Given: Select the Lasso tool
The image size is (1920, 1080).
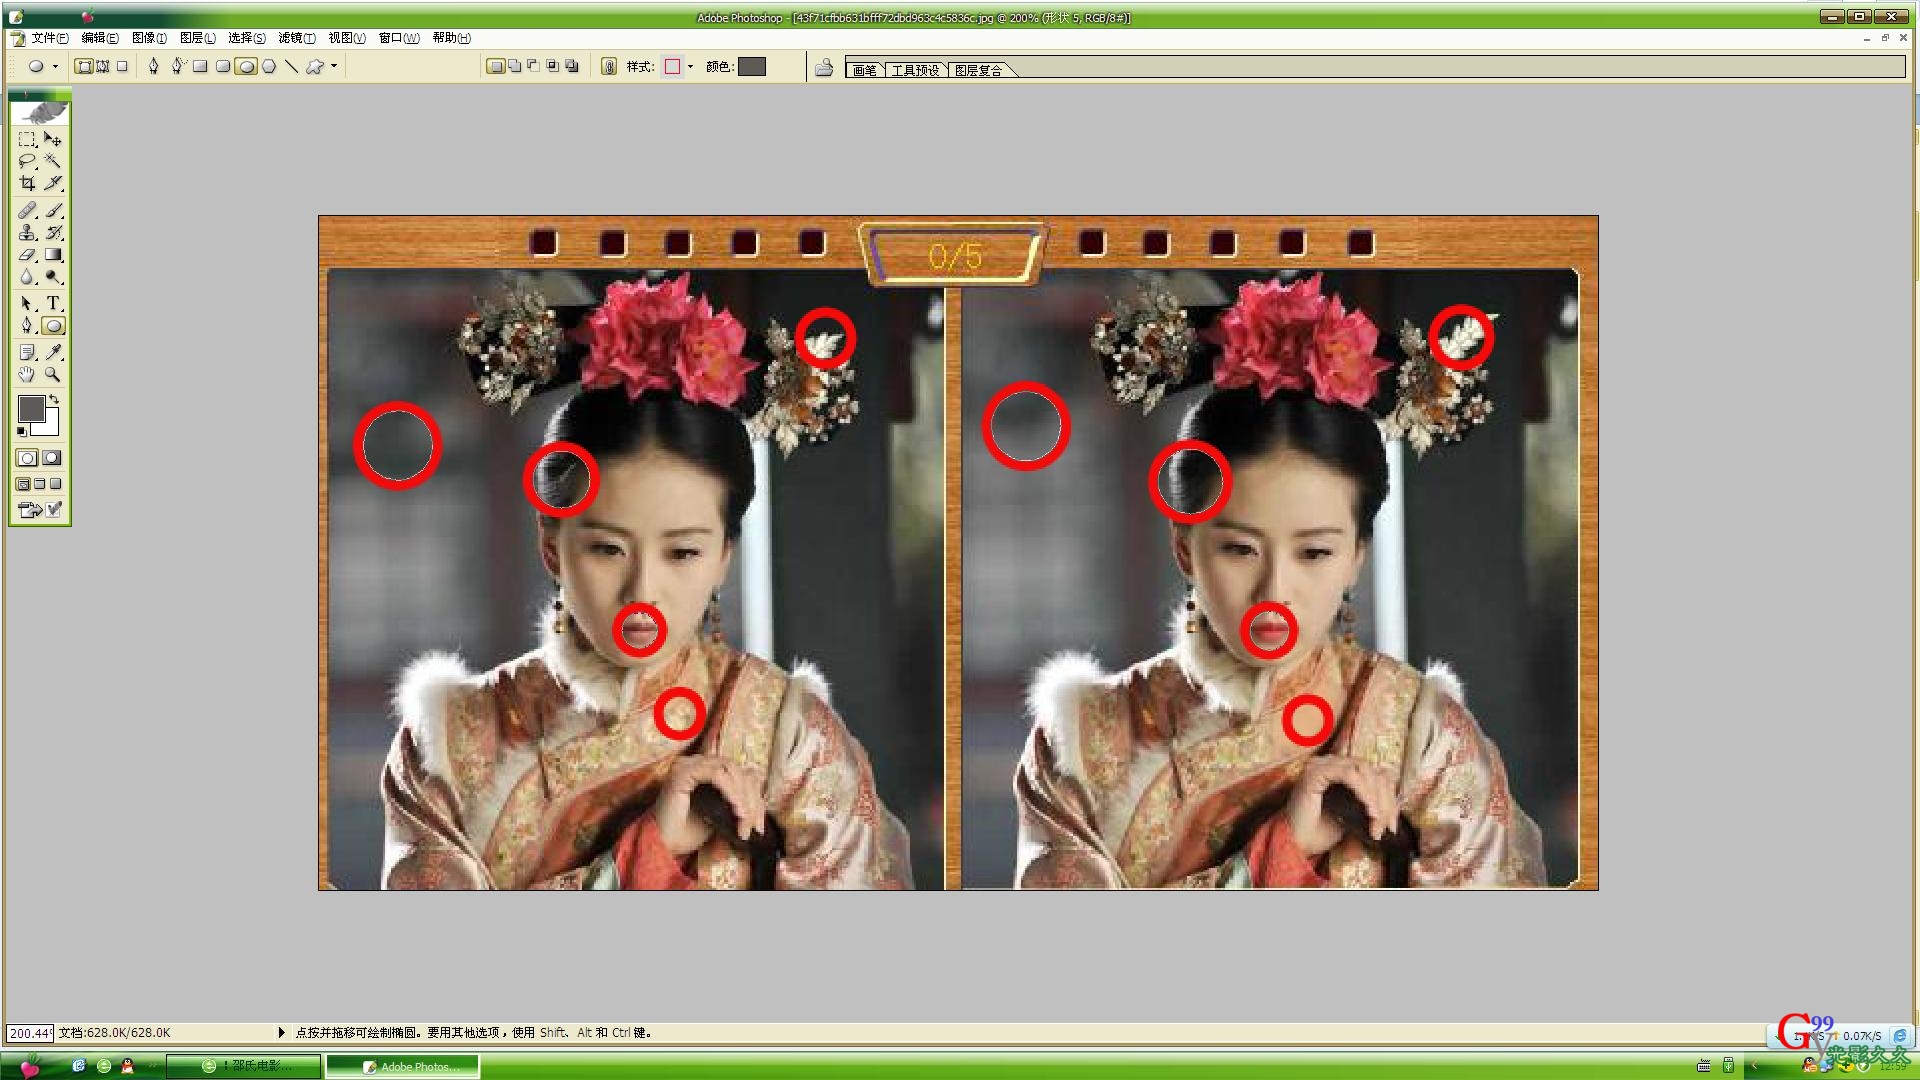Looking at the screenshot, I should (x=27, y=161).
